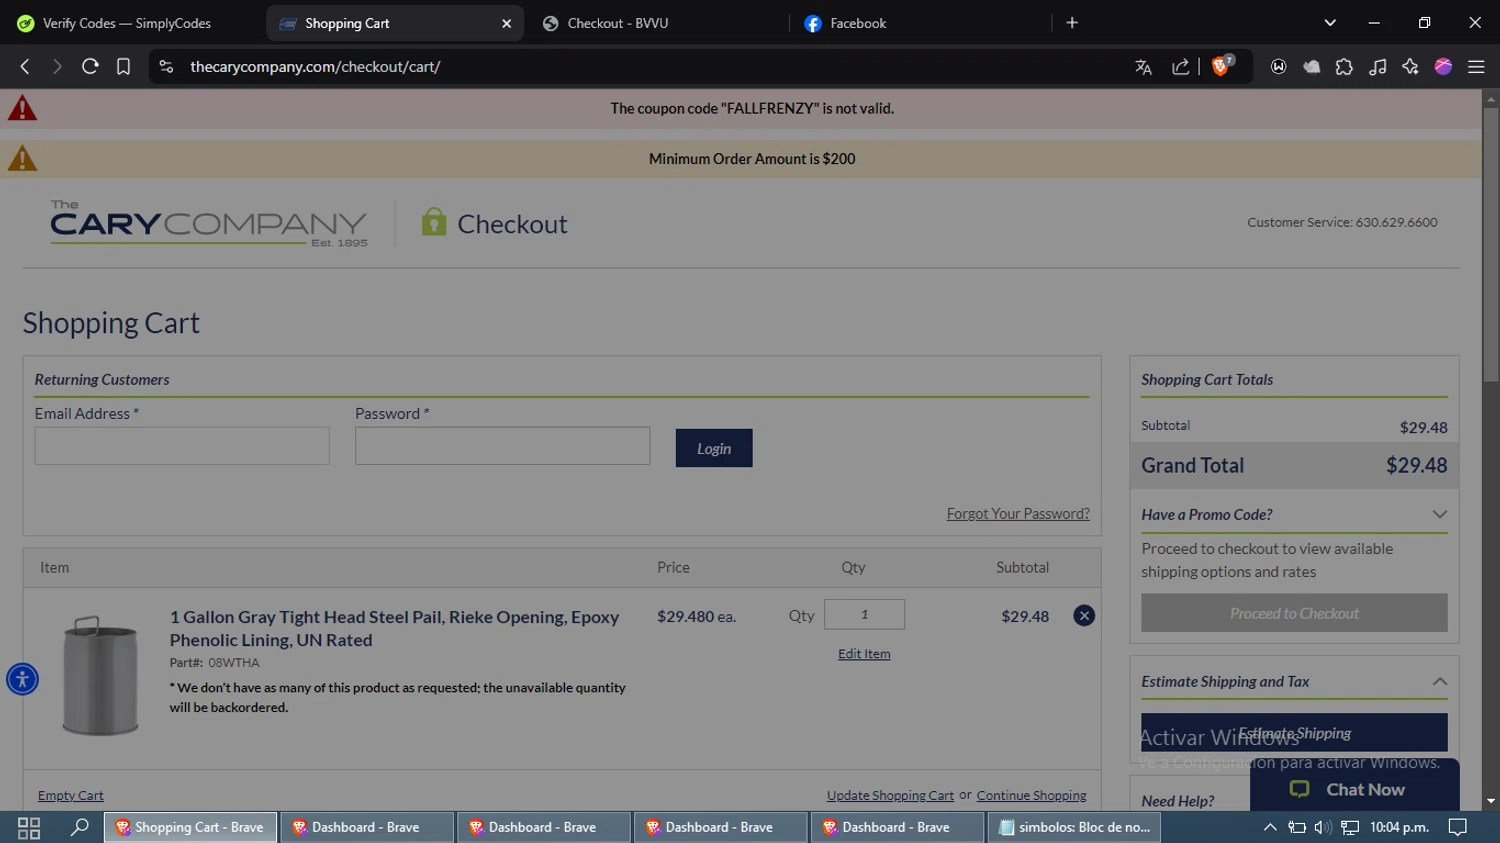Click the address bar URL
The width and height of the screenshot is (1500, 843).
pyautogui.click(x=315, y=67)
